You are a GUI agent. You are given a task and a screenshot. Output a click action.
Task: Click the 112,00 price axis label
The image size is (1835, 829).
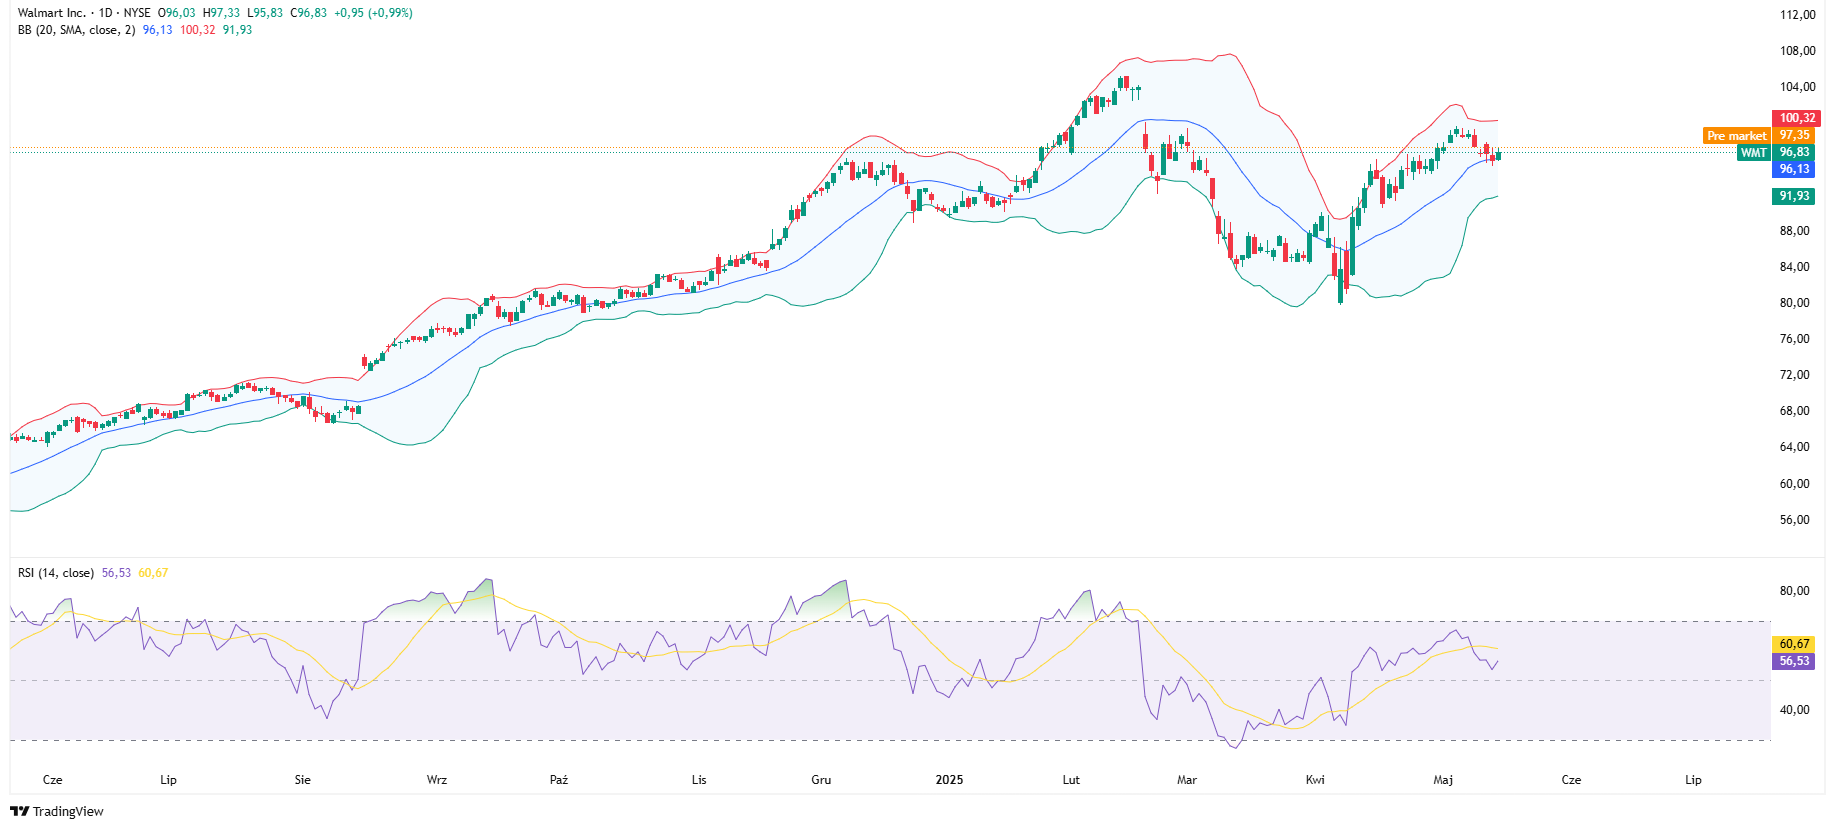(x=1797, y=15)
